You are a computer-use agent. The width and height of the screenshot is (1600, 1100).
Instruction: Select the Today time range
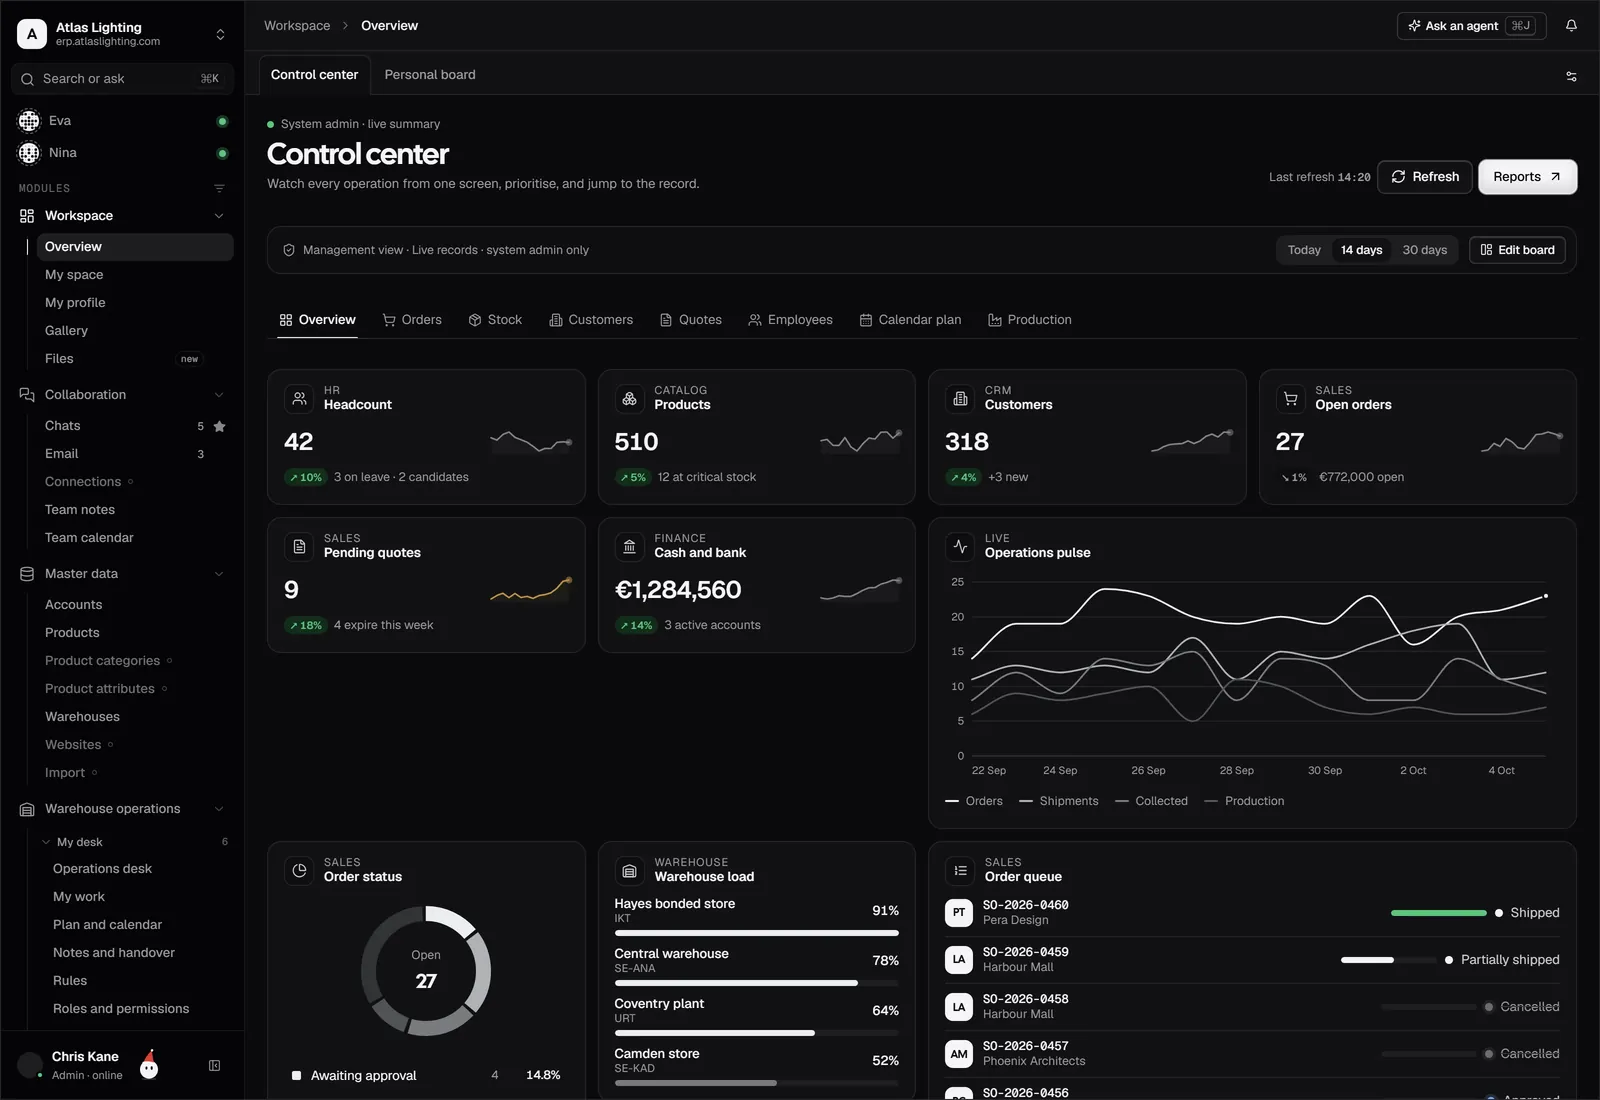click(x=1304, y=250)
